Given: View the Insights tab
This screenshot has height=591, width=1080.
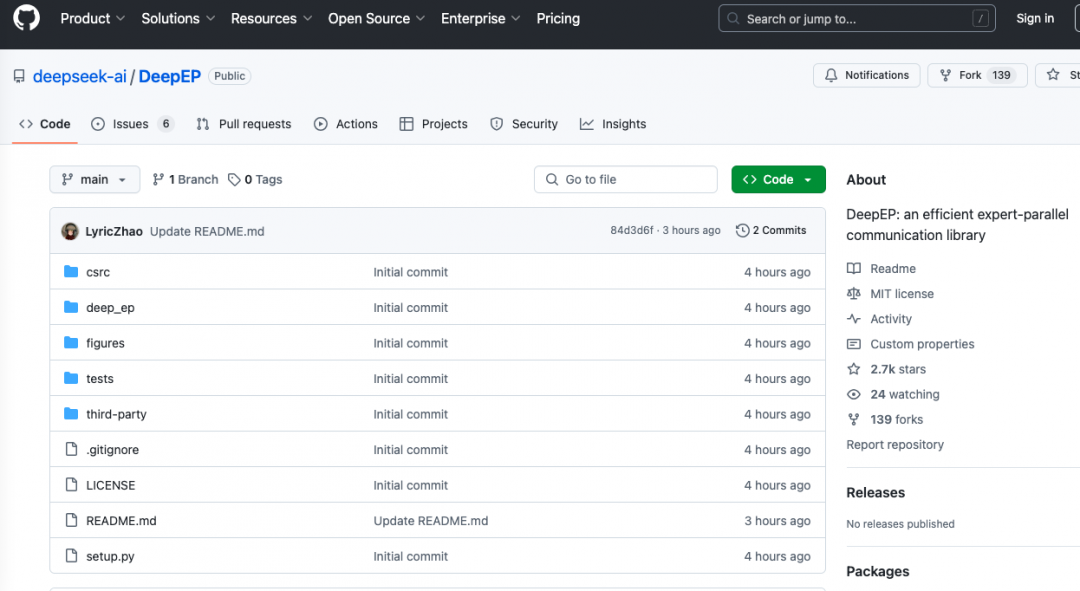Looking at the screenshot, I should [613, 124].
